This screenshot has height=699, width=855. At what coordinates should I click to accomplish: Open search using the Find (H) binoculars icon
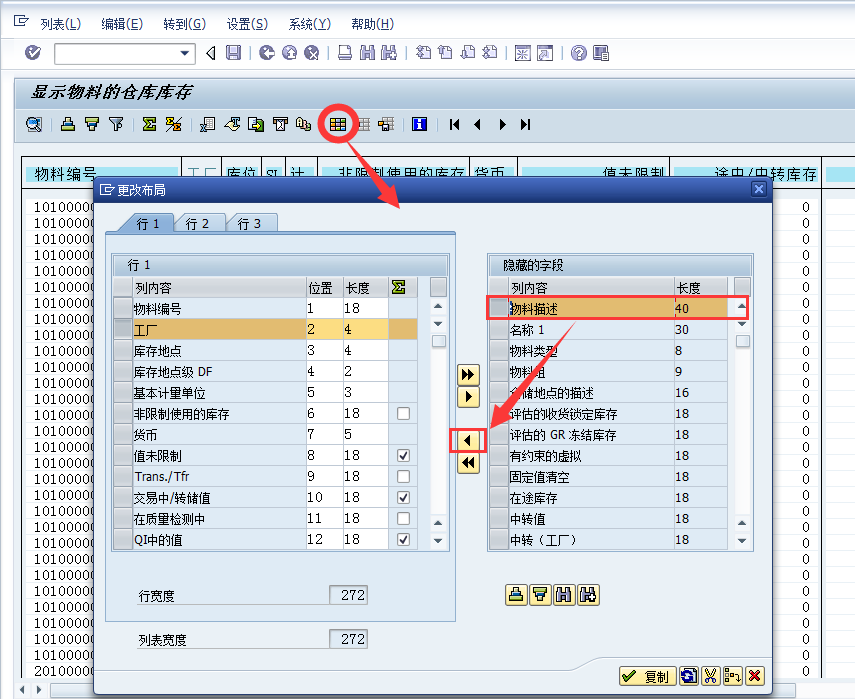coord(564,595)
